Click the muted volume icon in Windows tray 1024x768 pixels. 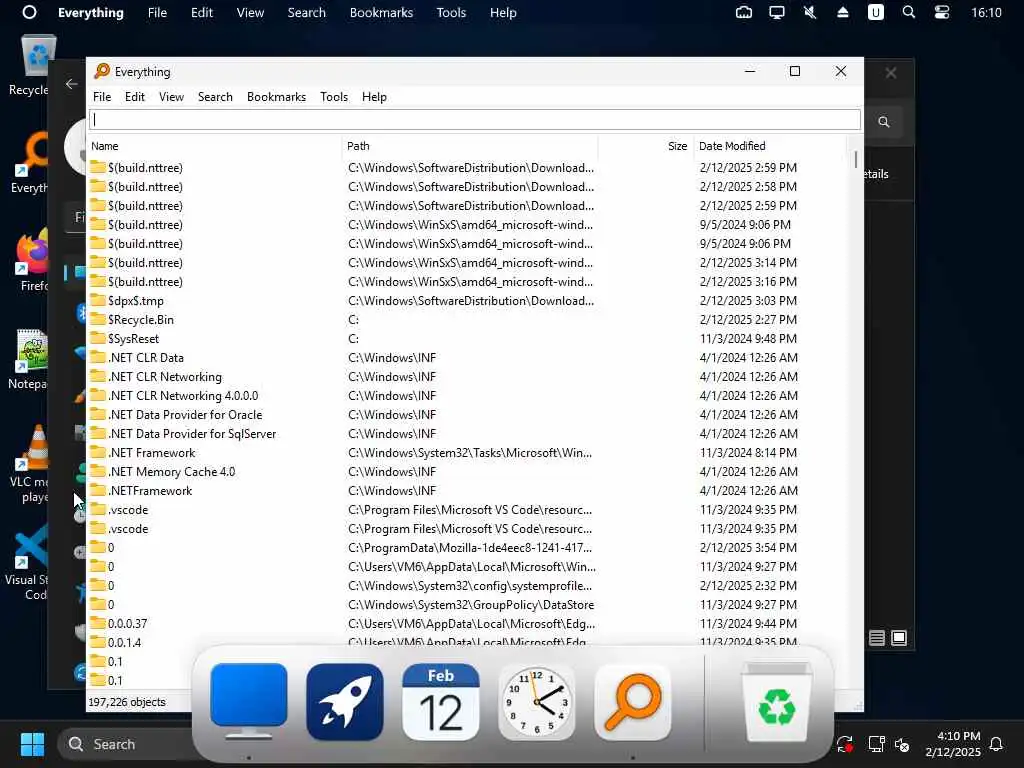902,744
